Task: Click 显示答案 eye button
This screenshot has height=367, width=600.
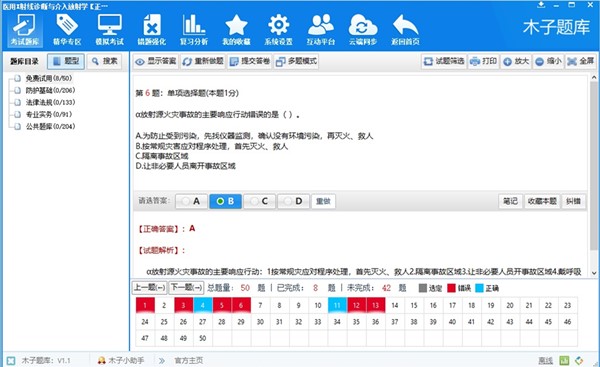Action: tap(156, 61)
